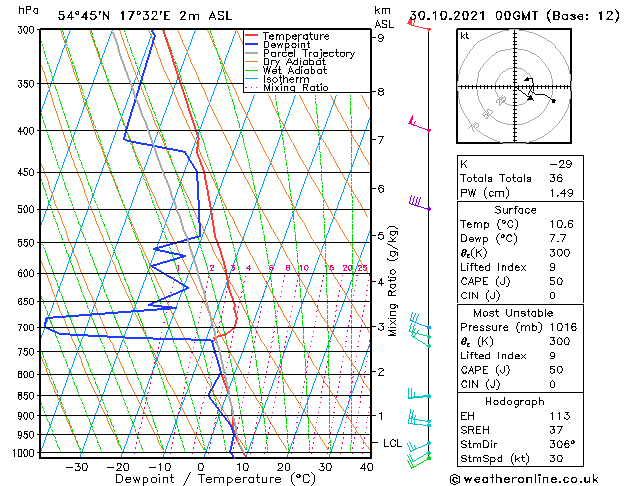
Task: Click the red Temperature legend line
Action: (x=251, y=36)
